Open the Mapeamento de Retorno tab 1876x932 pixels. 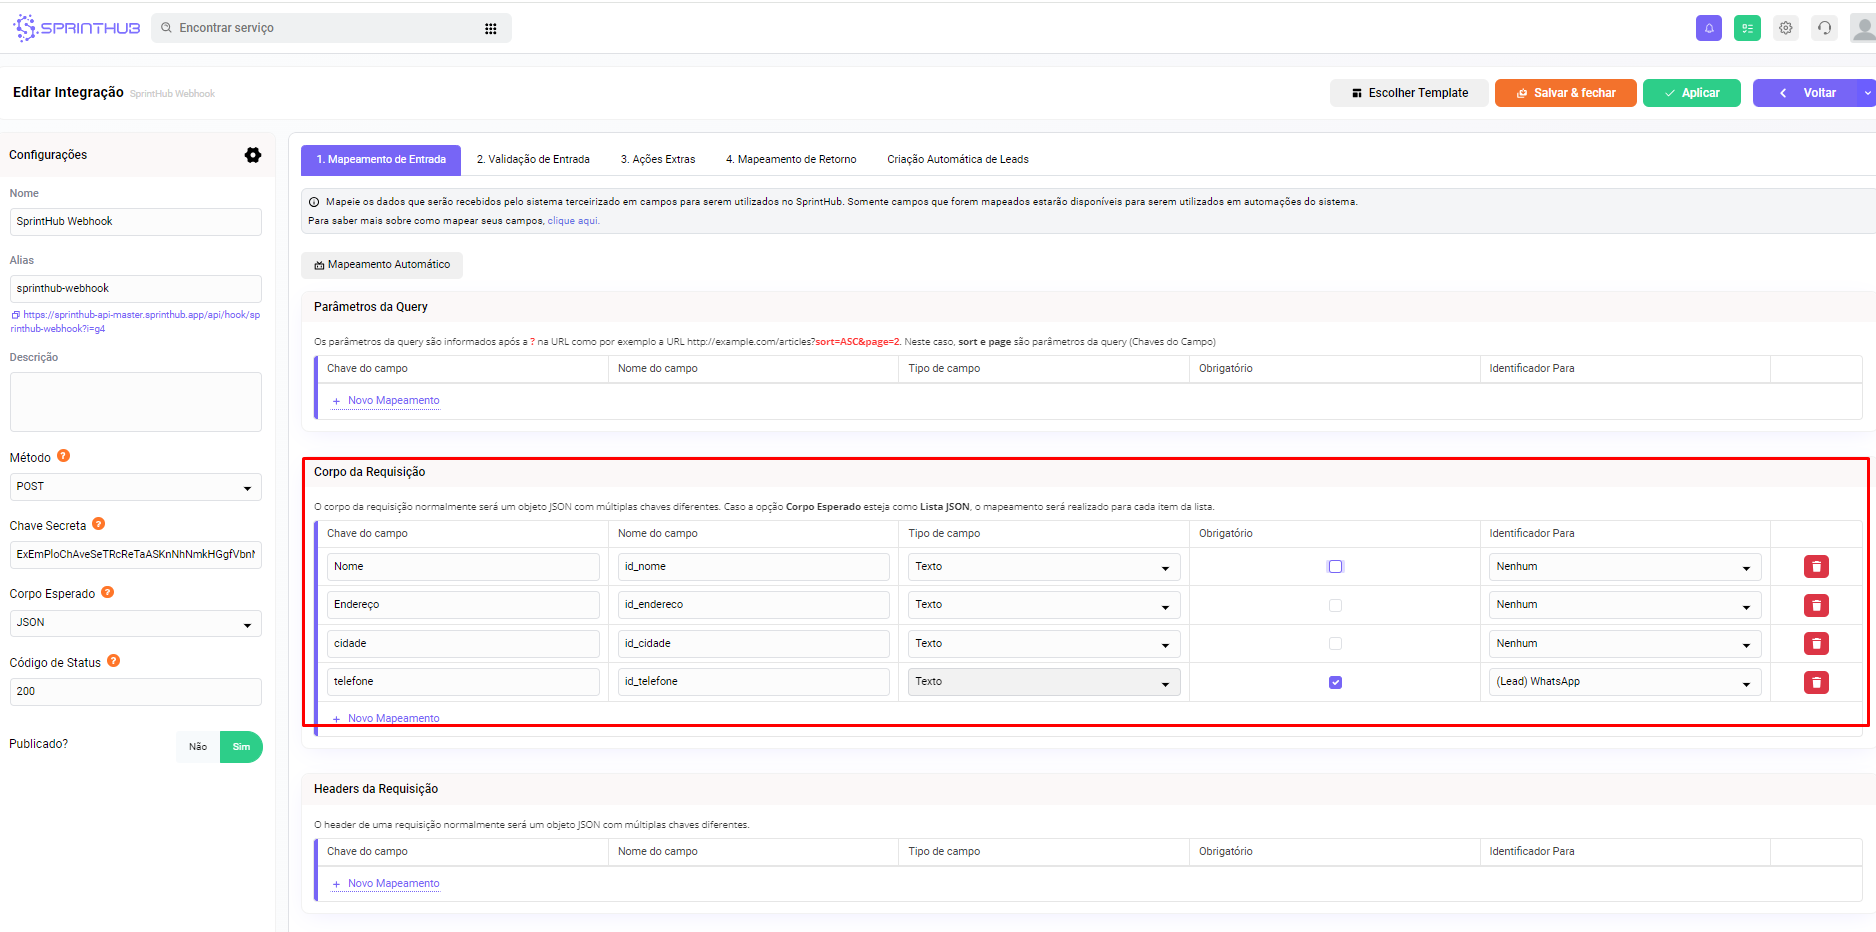pos(791,160)
